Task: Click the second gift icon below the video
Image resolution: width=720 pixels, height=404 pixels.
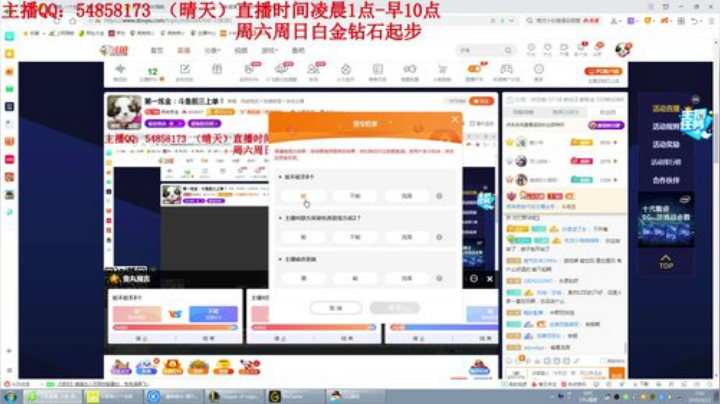Action: (x=147, y=367)
